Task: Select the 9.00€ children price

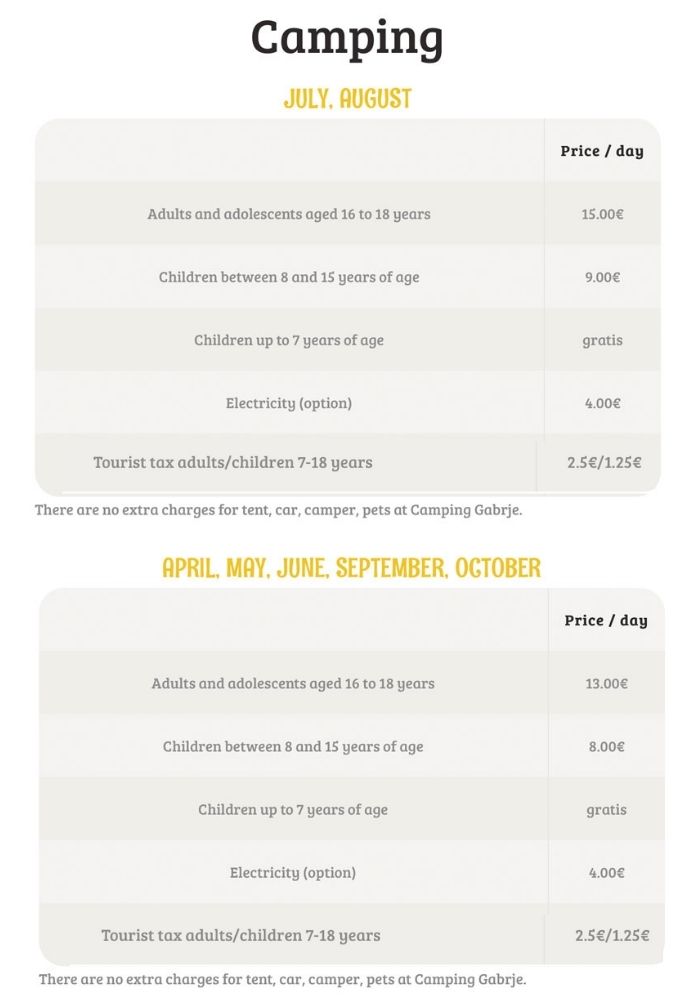Action: click(x=602, y=277)
